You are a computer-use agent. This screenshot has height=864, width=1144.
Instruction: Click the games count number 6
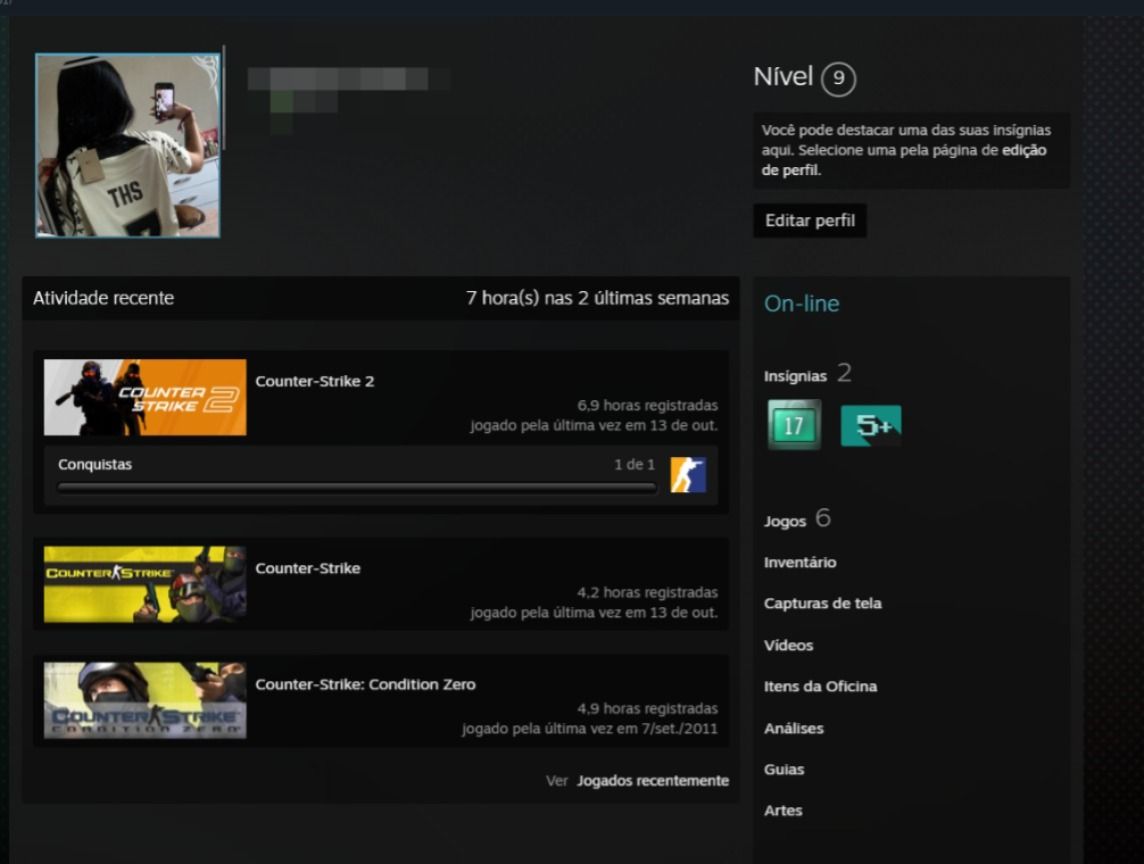pyautogui.click(x=823, y=518)
